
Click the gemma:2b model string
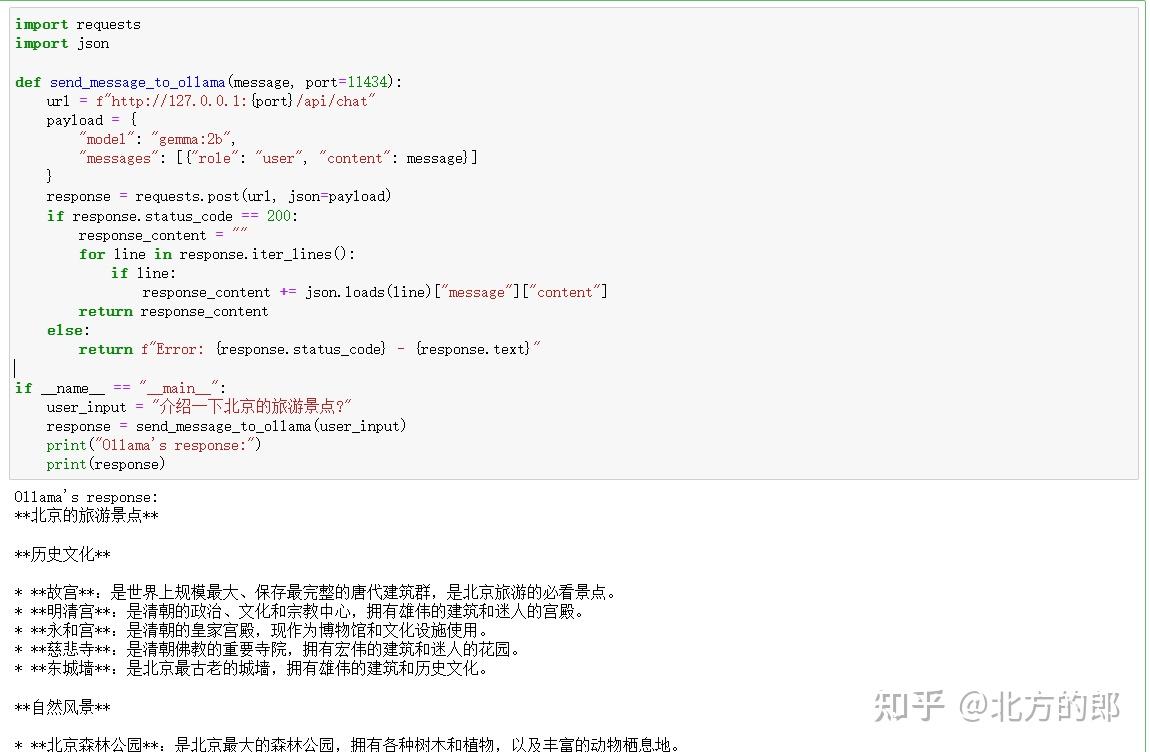(x=190, y=139)
